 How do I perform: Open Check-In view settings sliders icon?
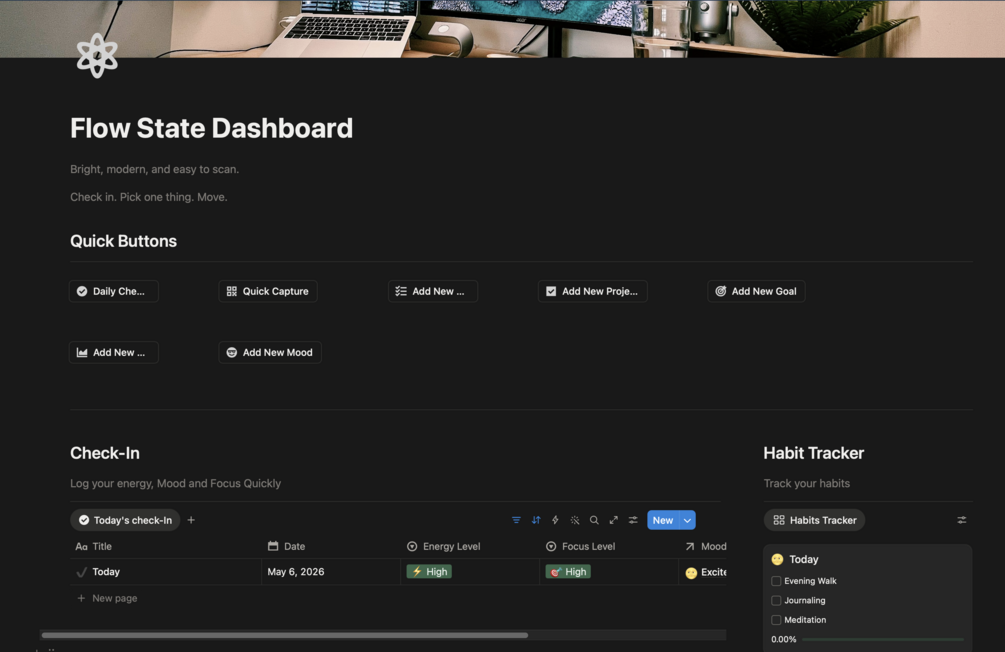[633, 520]
